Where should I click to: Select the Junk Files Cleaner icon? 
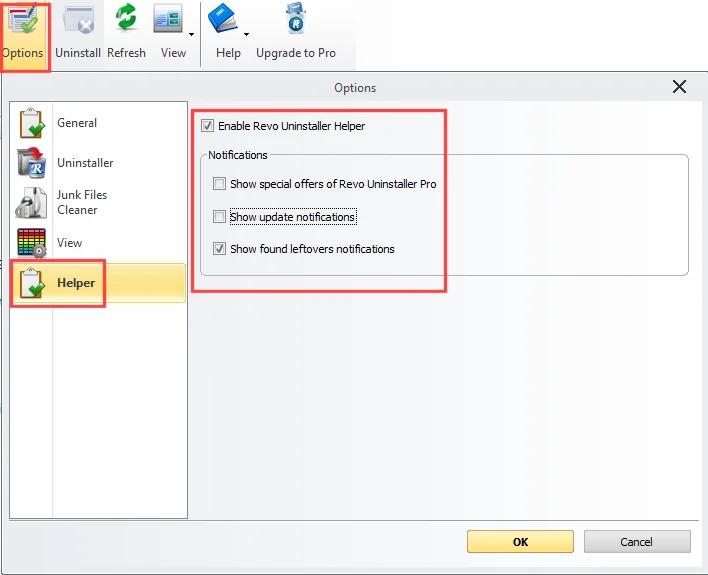pyautogui.click(x=31, y=202)
